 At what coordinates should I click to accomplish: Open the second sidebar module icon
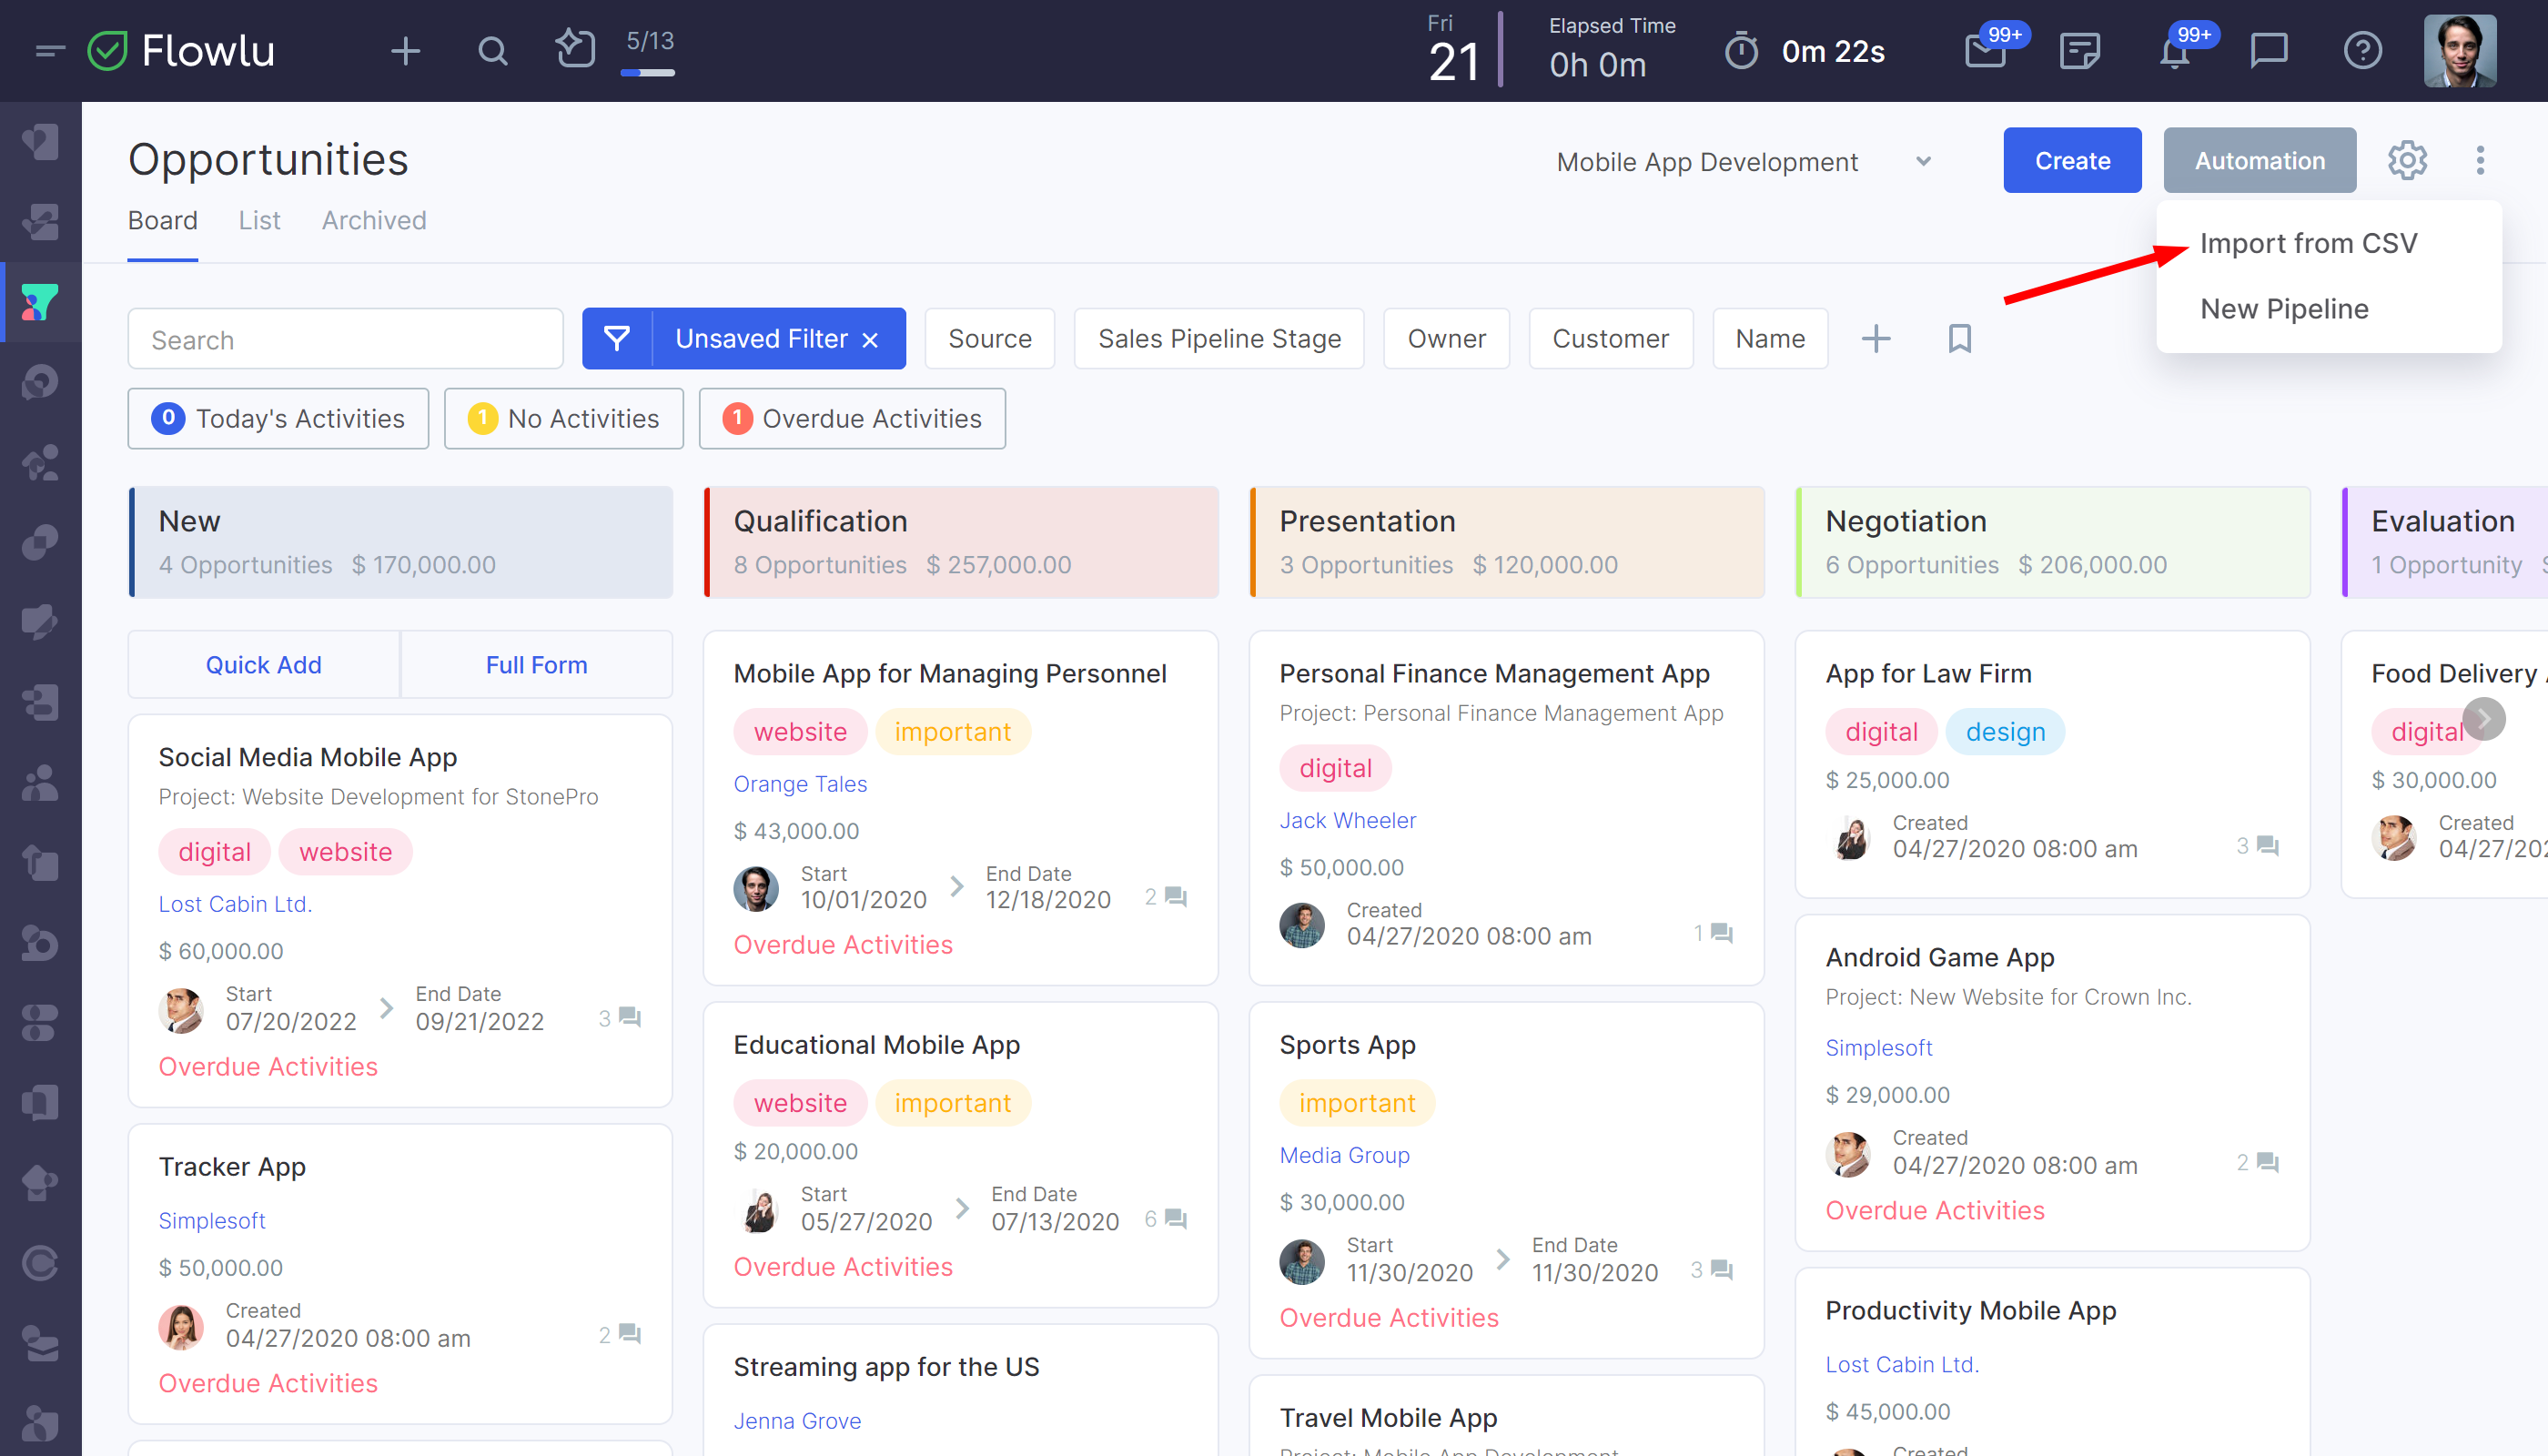(x=40, y=221)
